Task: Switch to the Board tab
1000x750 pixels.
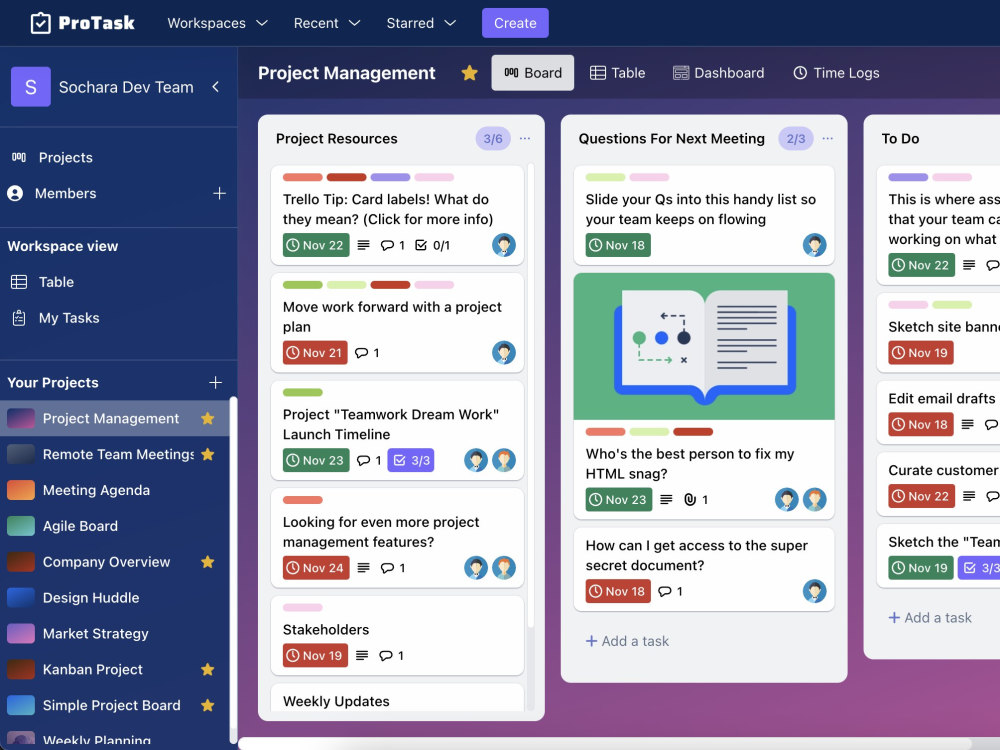Action: [x=532, y=72]
